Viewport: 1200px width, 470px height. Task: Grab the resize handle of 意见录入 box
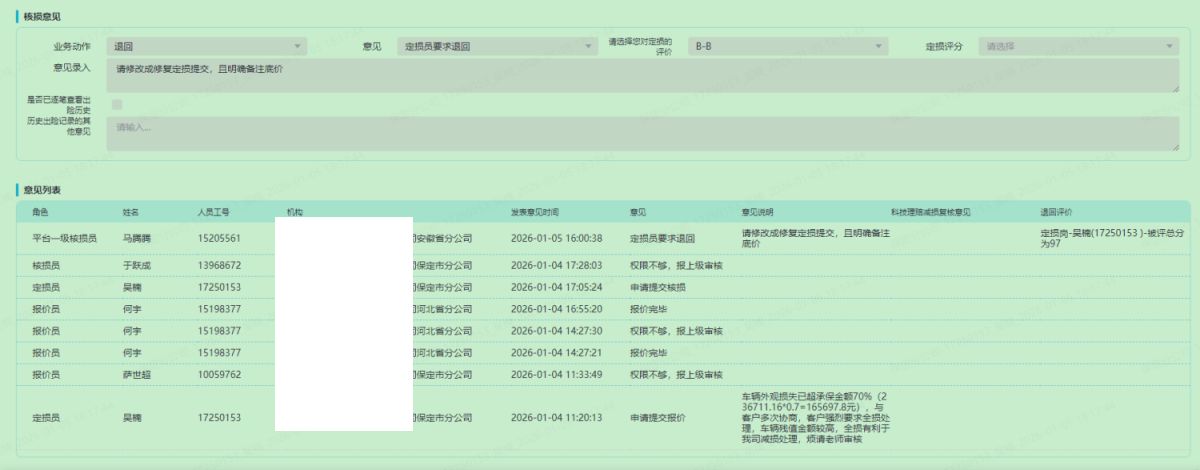click(x=1175, y=89)
